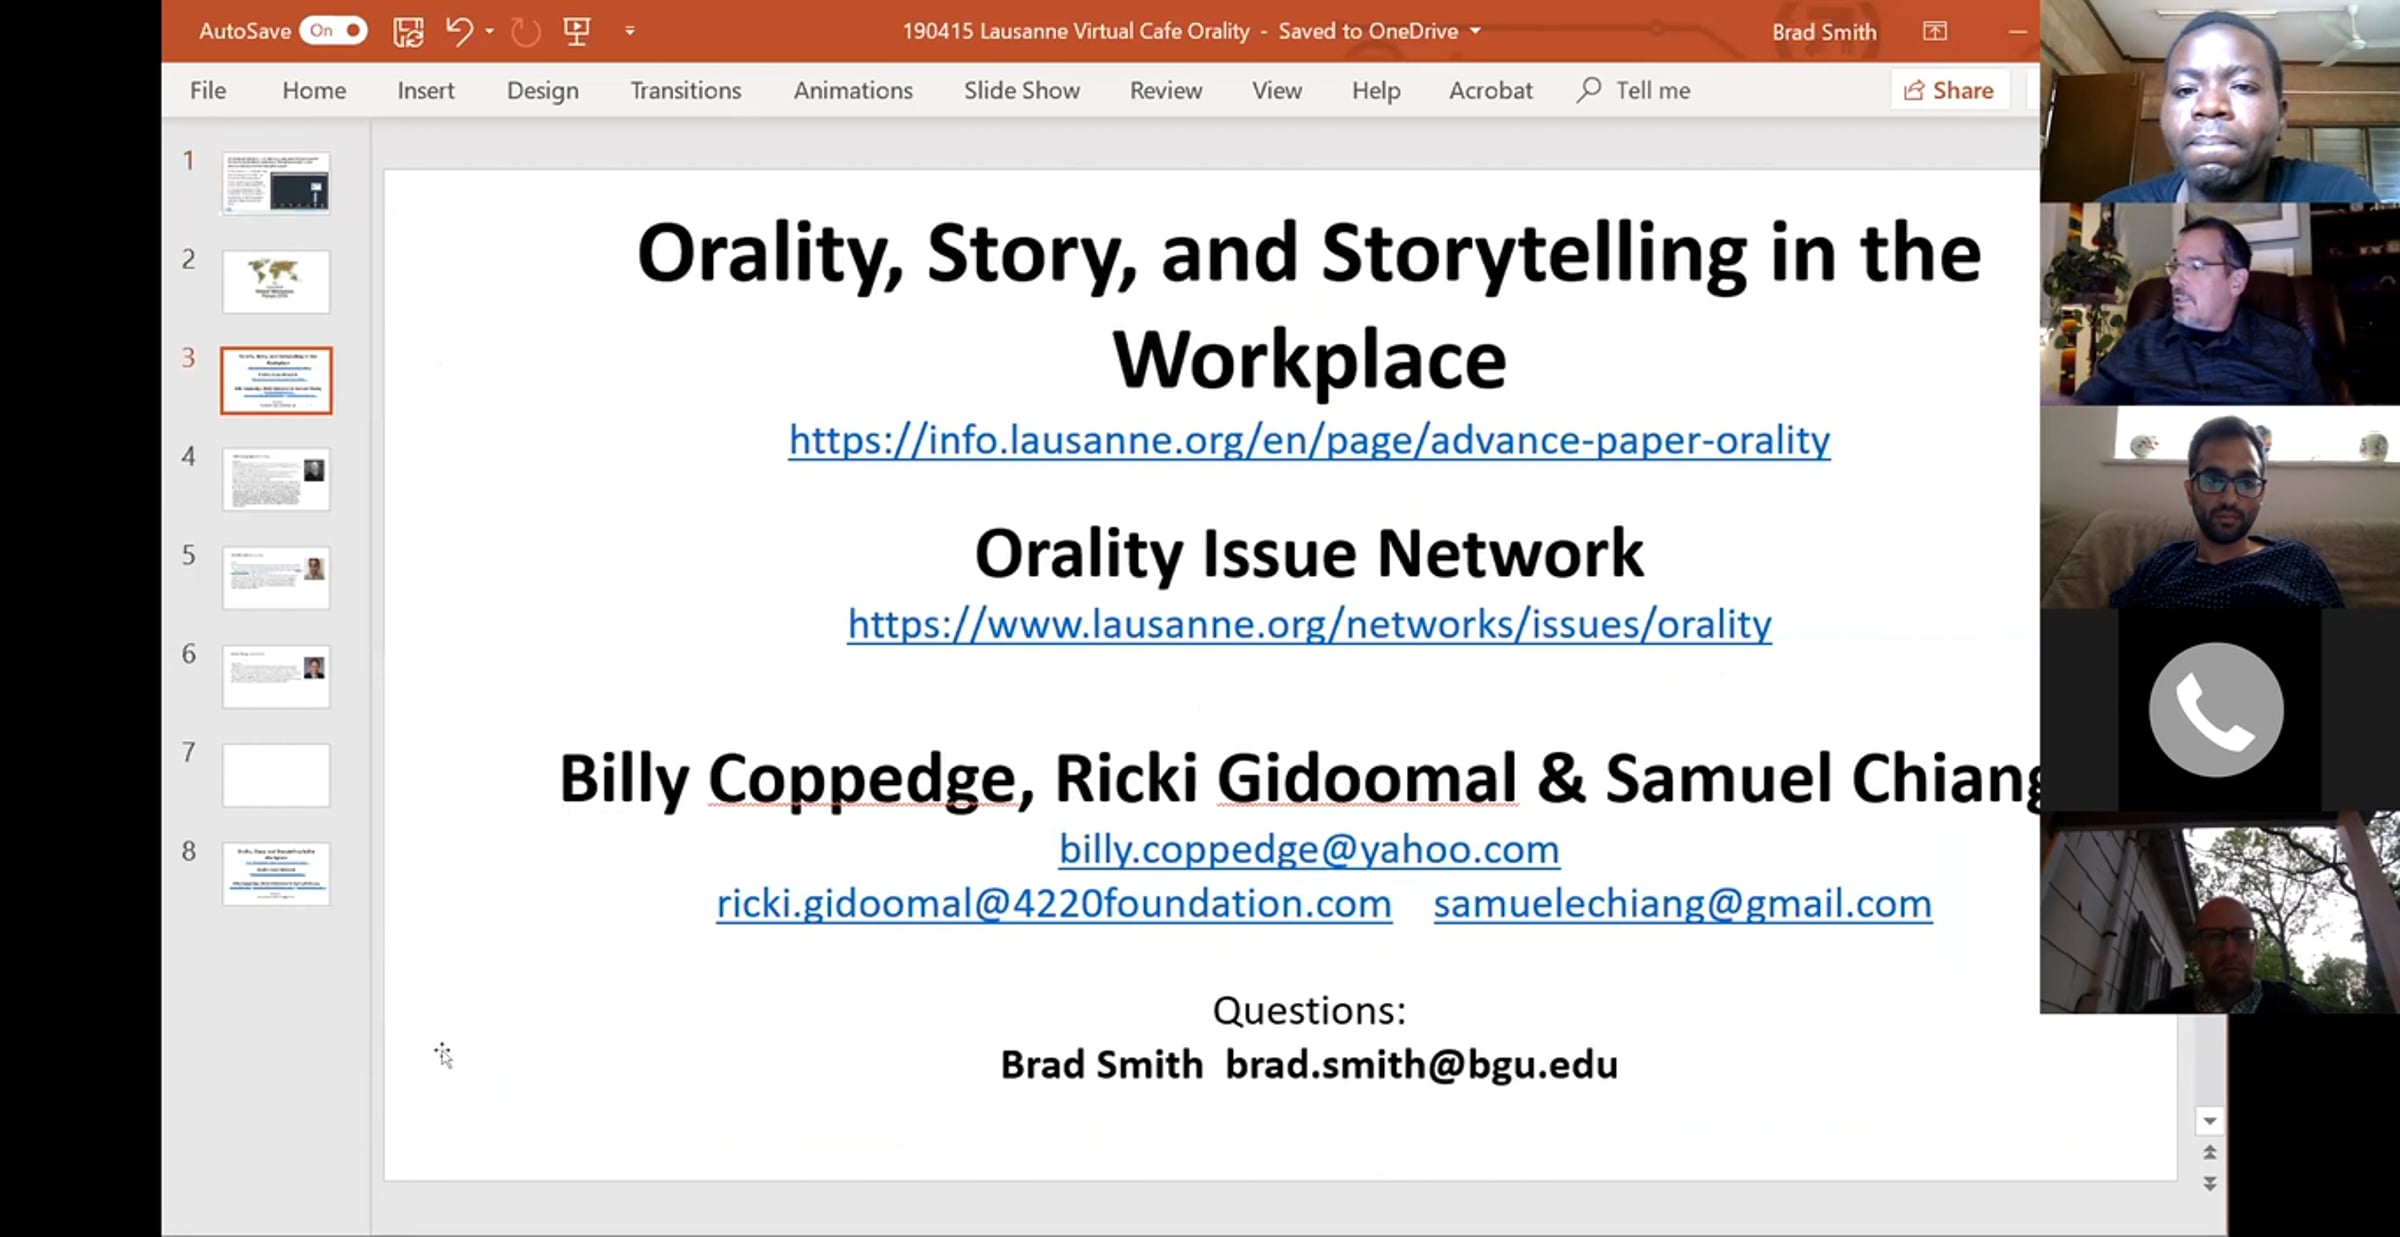Open the advance-paper-orality hyperlink
The image size is (2400, 1237).
tap(1309, 440)
